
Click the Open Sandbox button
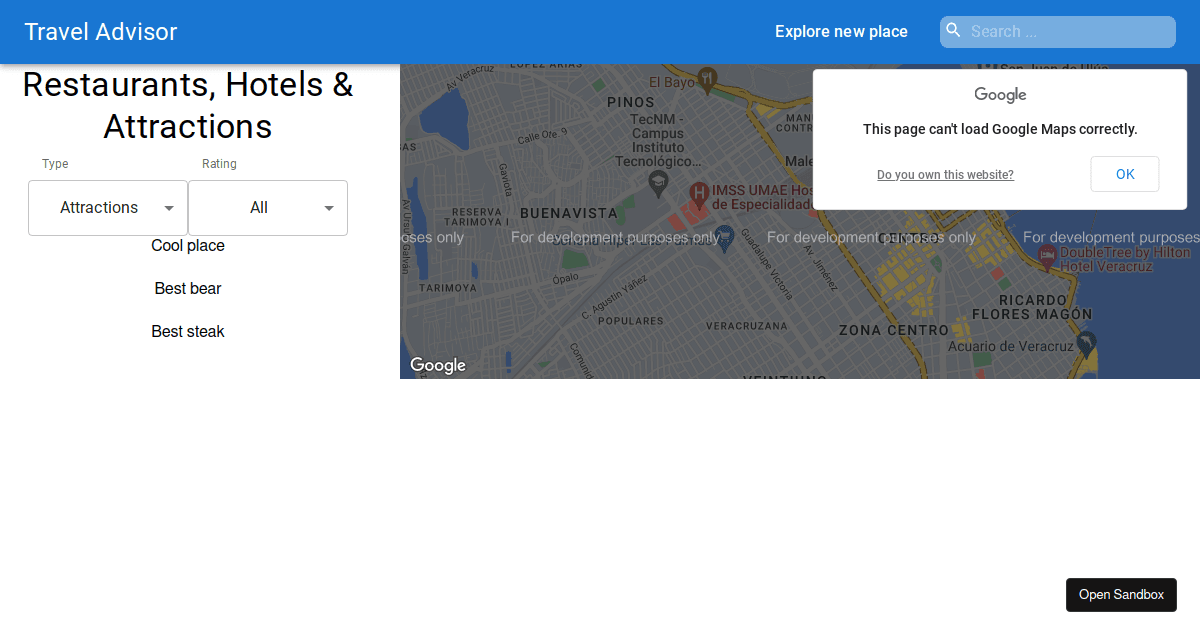pos(1121,594)
